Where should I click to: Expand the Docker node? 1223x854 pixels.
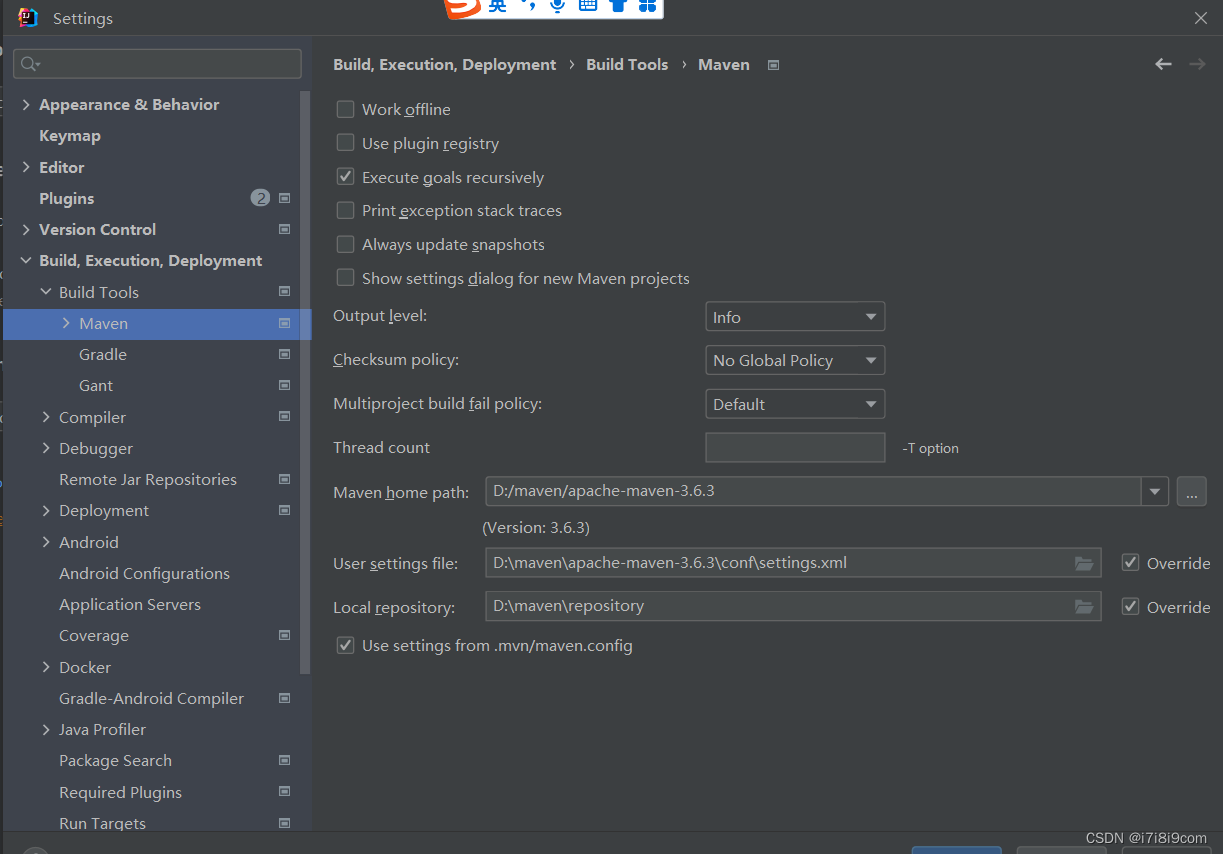coord(46,667)
